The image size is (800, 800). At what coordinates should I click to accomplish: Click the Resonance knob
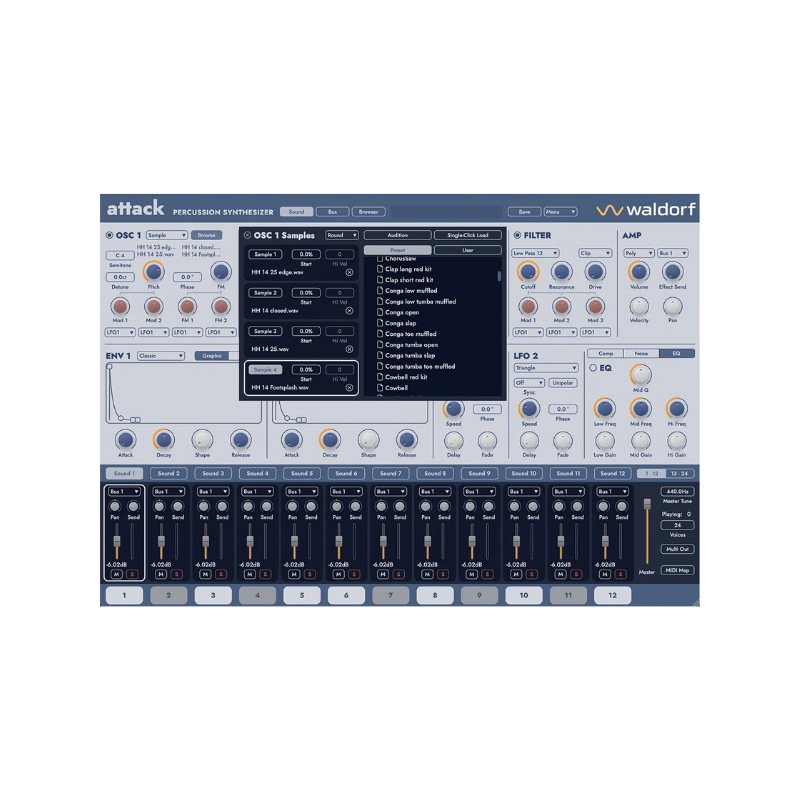click(560, 271)
